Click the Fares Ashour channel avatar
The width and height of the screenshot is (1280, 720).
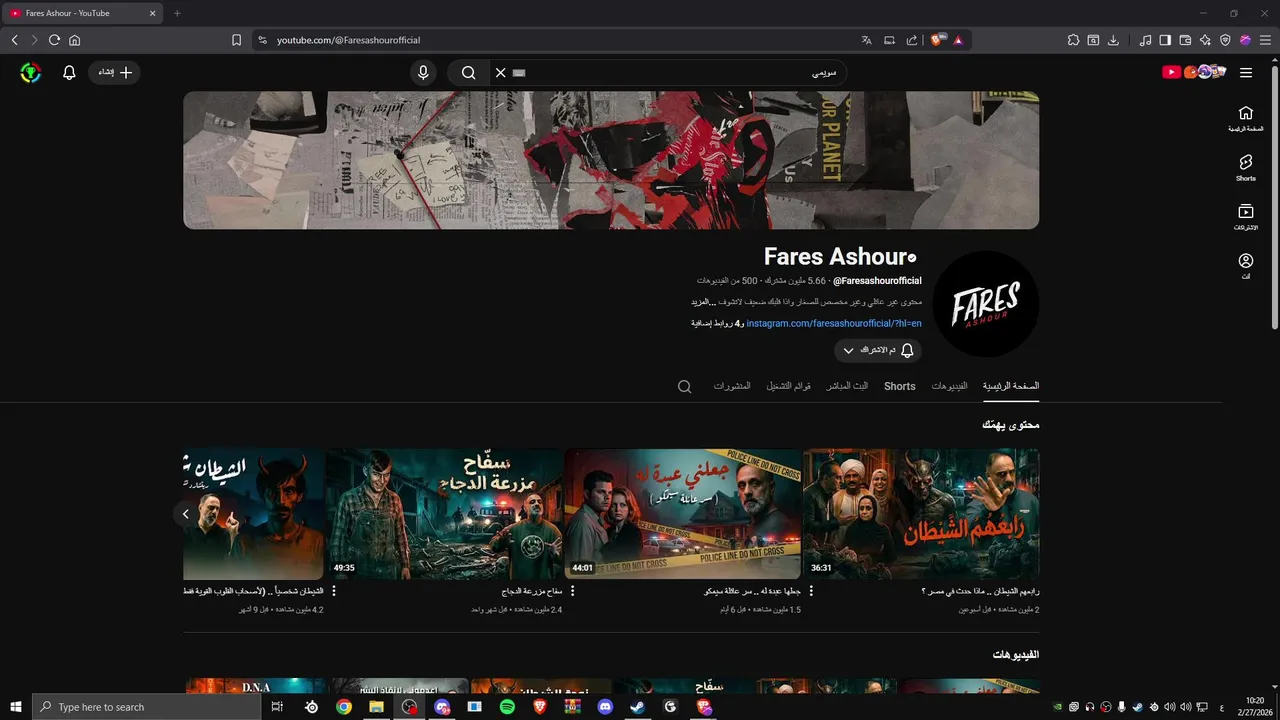[985, 304]
